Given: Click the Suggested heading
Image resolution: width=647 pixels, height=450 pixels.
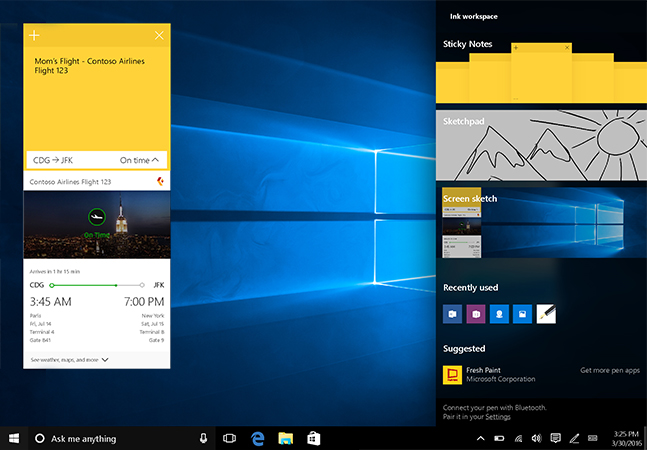Looking at the screenshot, I should pyautogui.click(x=464, y=349).
